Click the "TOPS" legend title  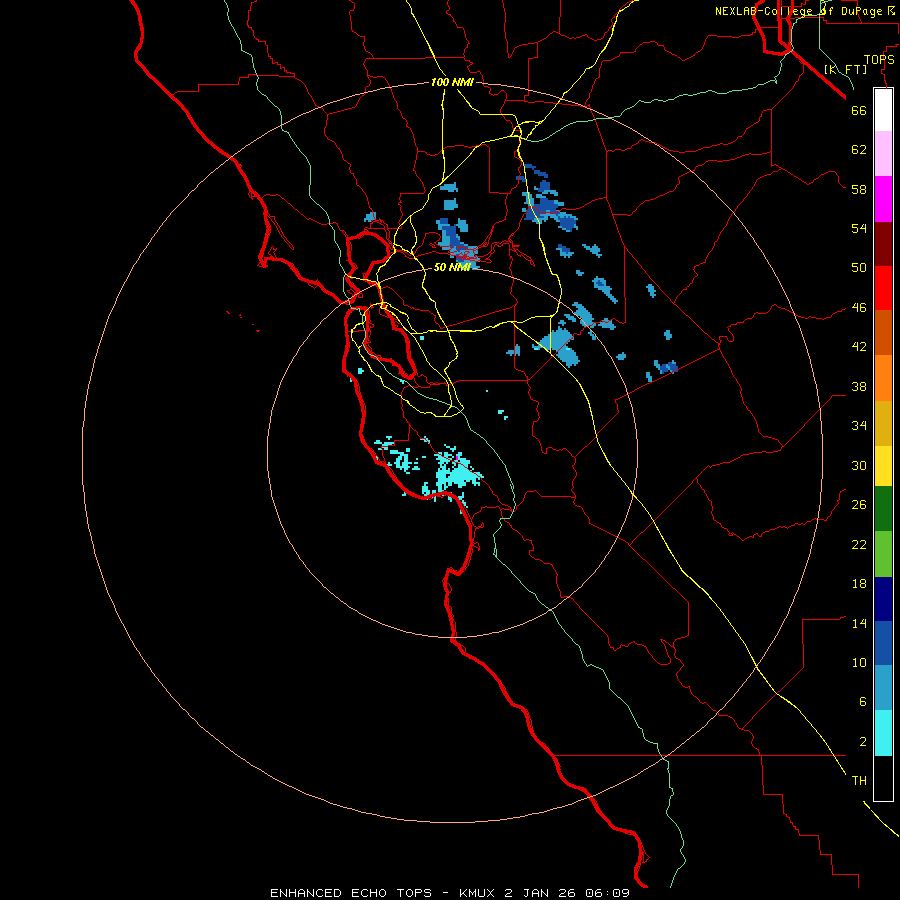tap(879, 59)
